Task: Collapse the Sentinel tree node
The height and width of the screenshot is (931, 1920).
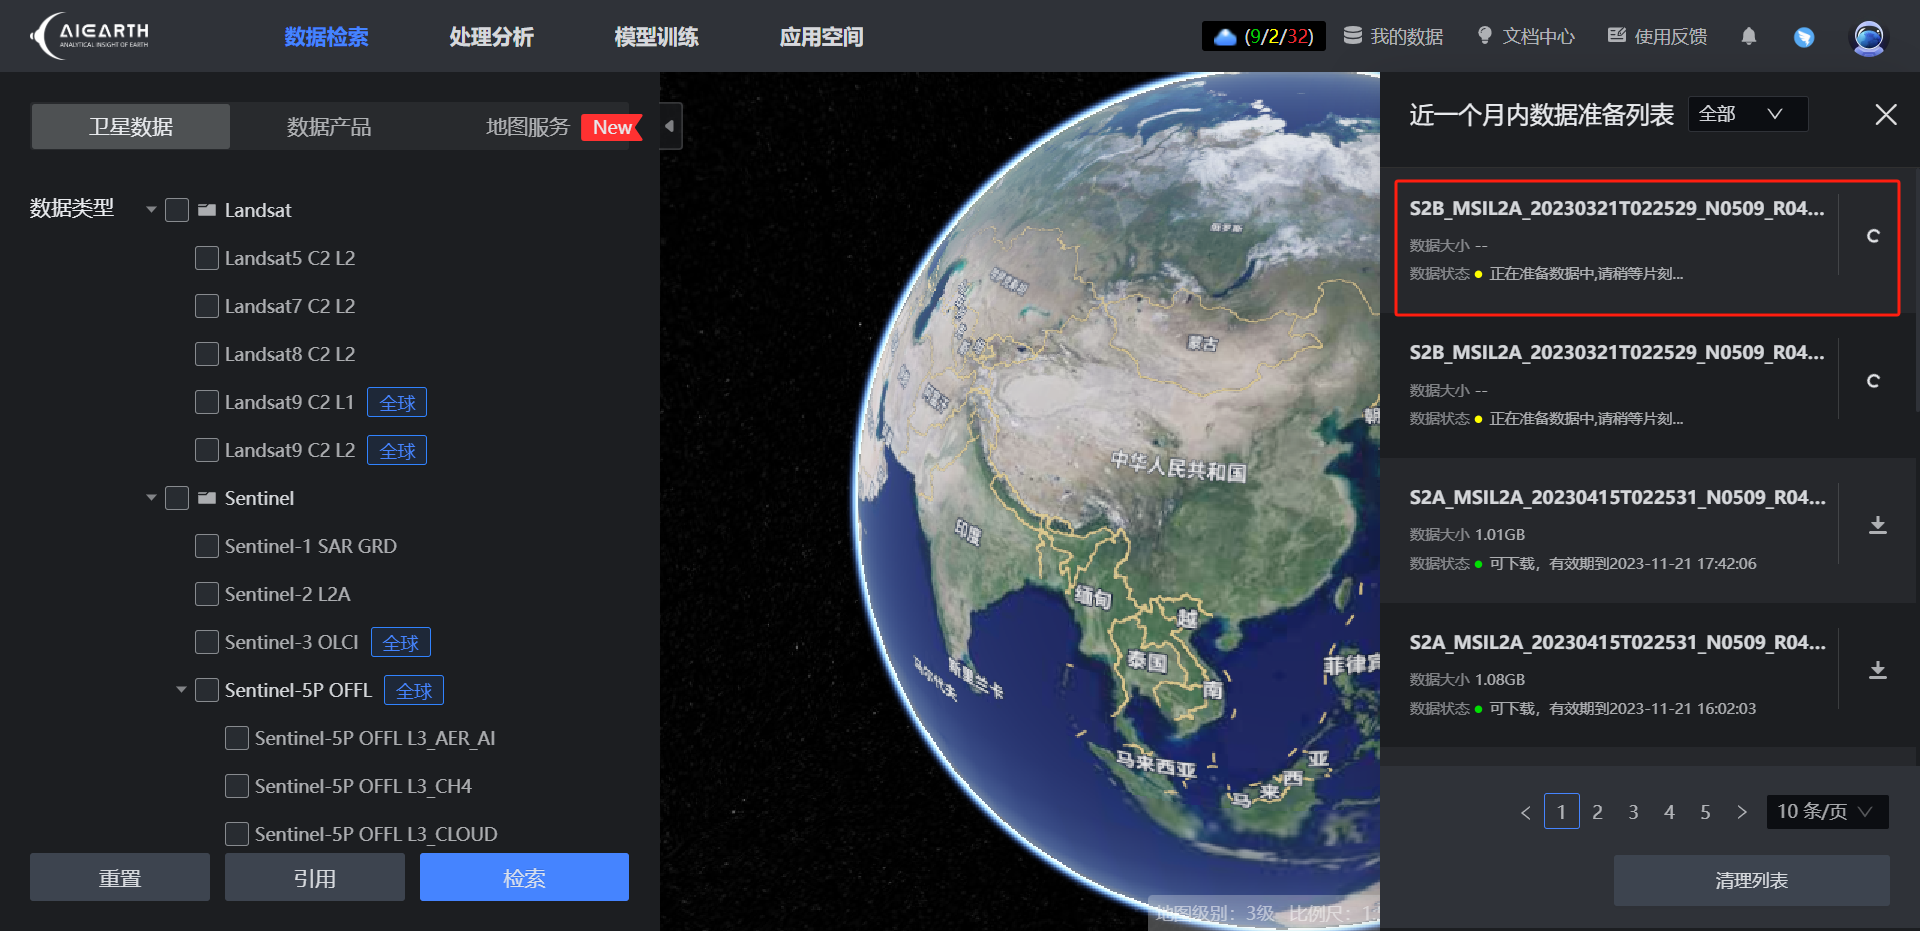Action: point(151,498)
